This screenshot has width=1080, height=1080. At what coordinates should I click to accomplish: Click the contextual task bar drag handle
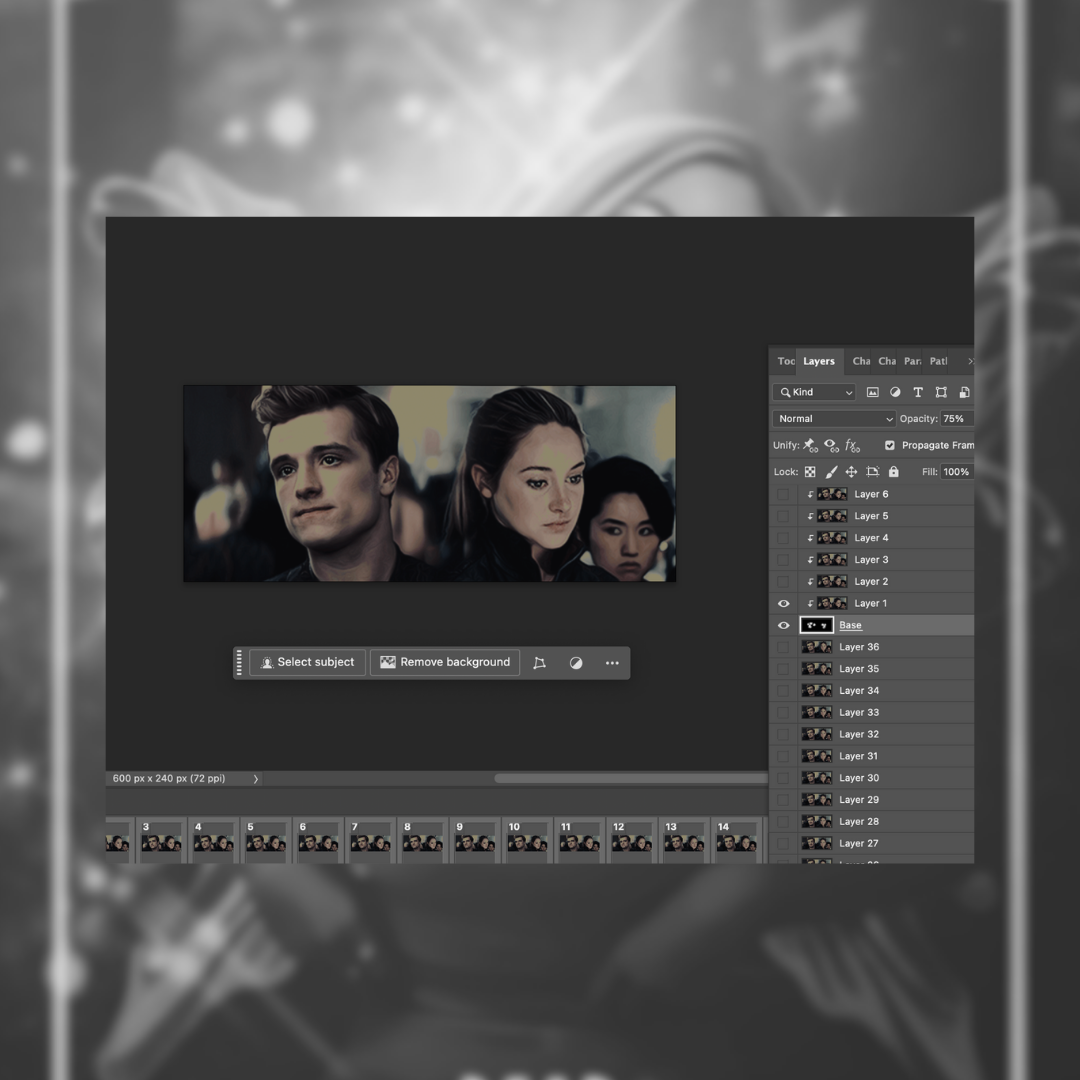[x=239, y=663]
